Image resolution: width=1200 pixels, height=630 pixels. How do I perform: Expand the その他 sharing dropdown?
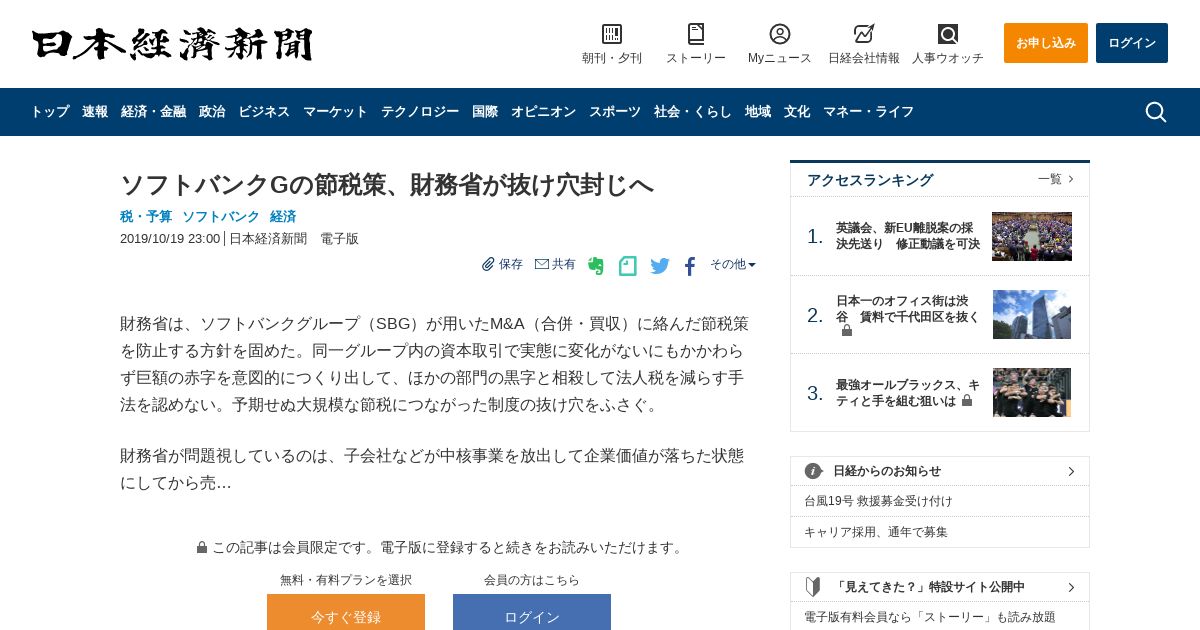click(x=733, y=264)
